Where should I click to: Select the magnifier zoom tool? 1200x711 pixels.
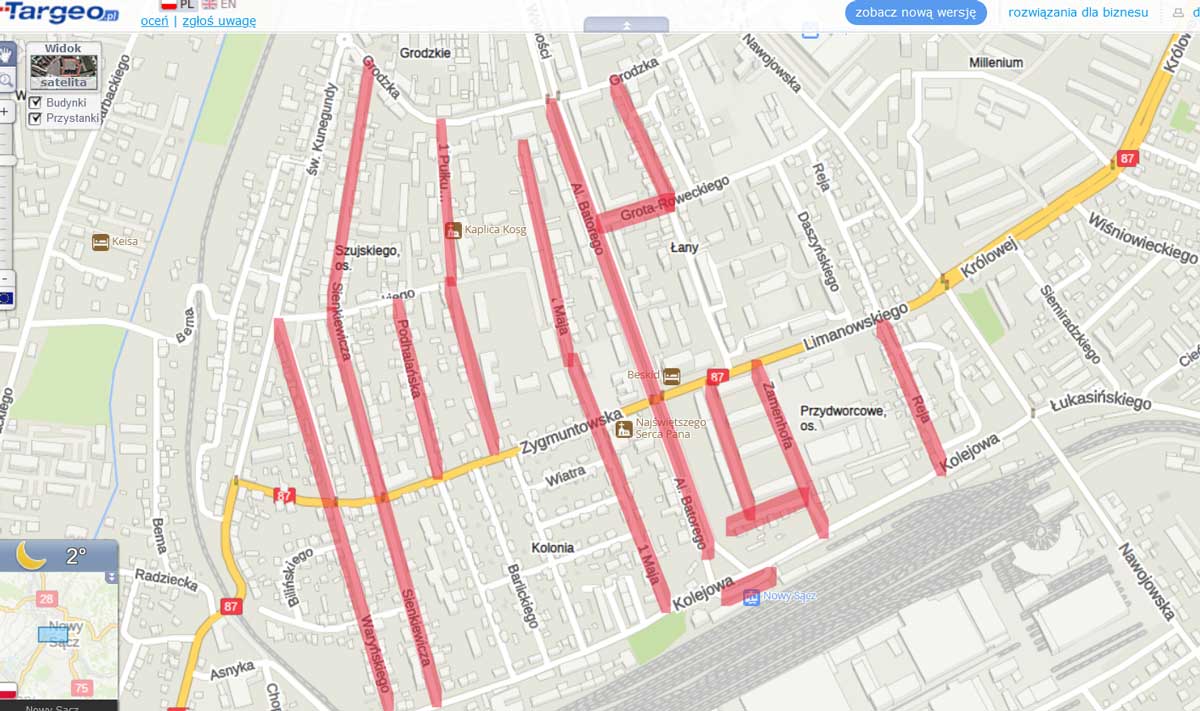click(6, 80)
